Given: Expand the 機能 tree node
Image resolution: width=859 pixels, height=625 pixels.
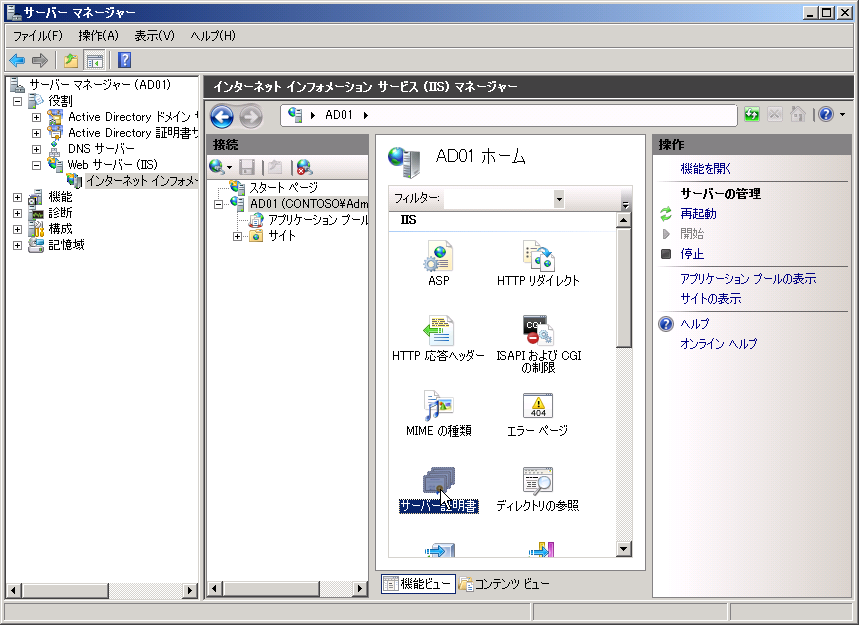Looking at the screenshot, I should [18, 197].
